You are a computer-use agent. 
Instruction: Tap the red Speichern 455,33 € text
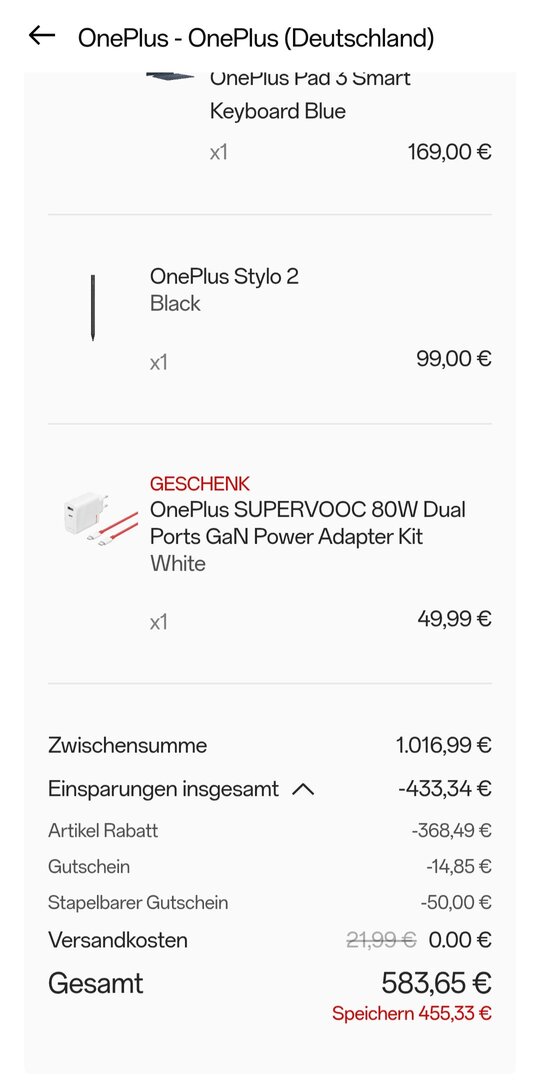point(412,1014)
